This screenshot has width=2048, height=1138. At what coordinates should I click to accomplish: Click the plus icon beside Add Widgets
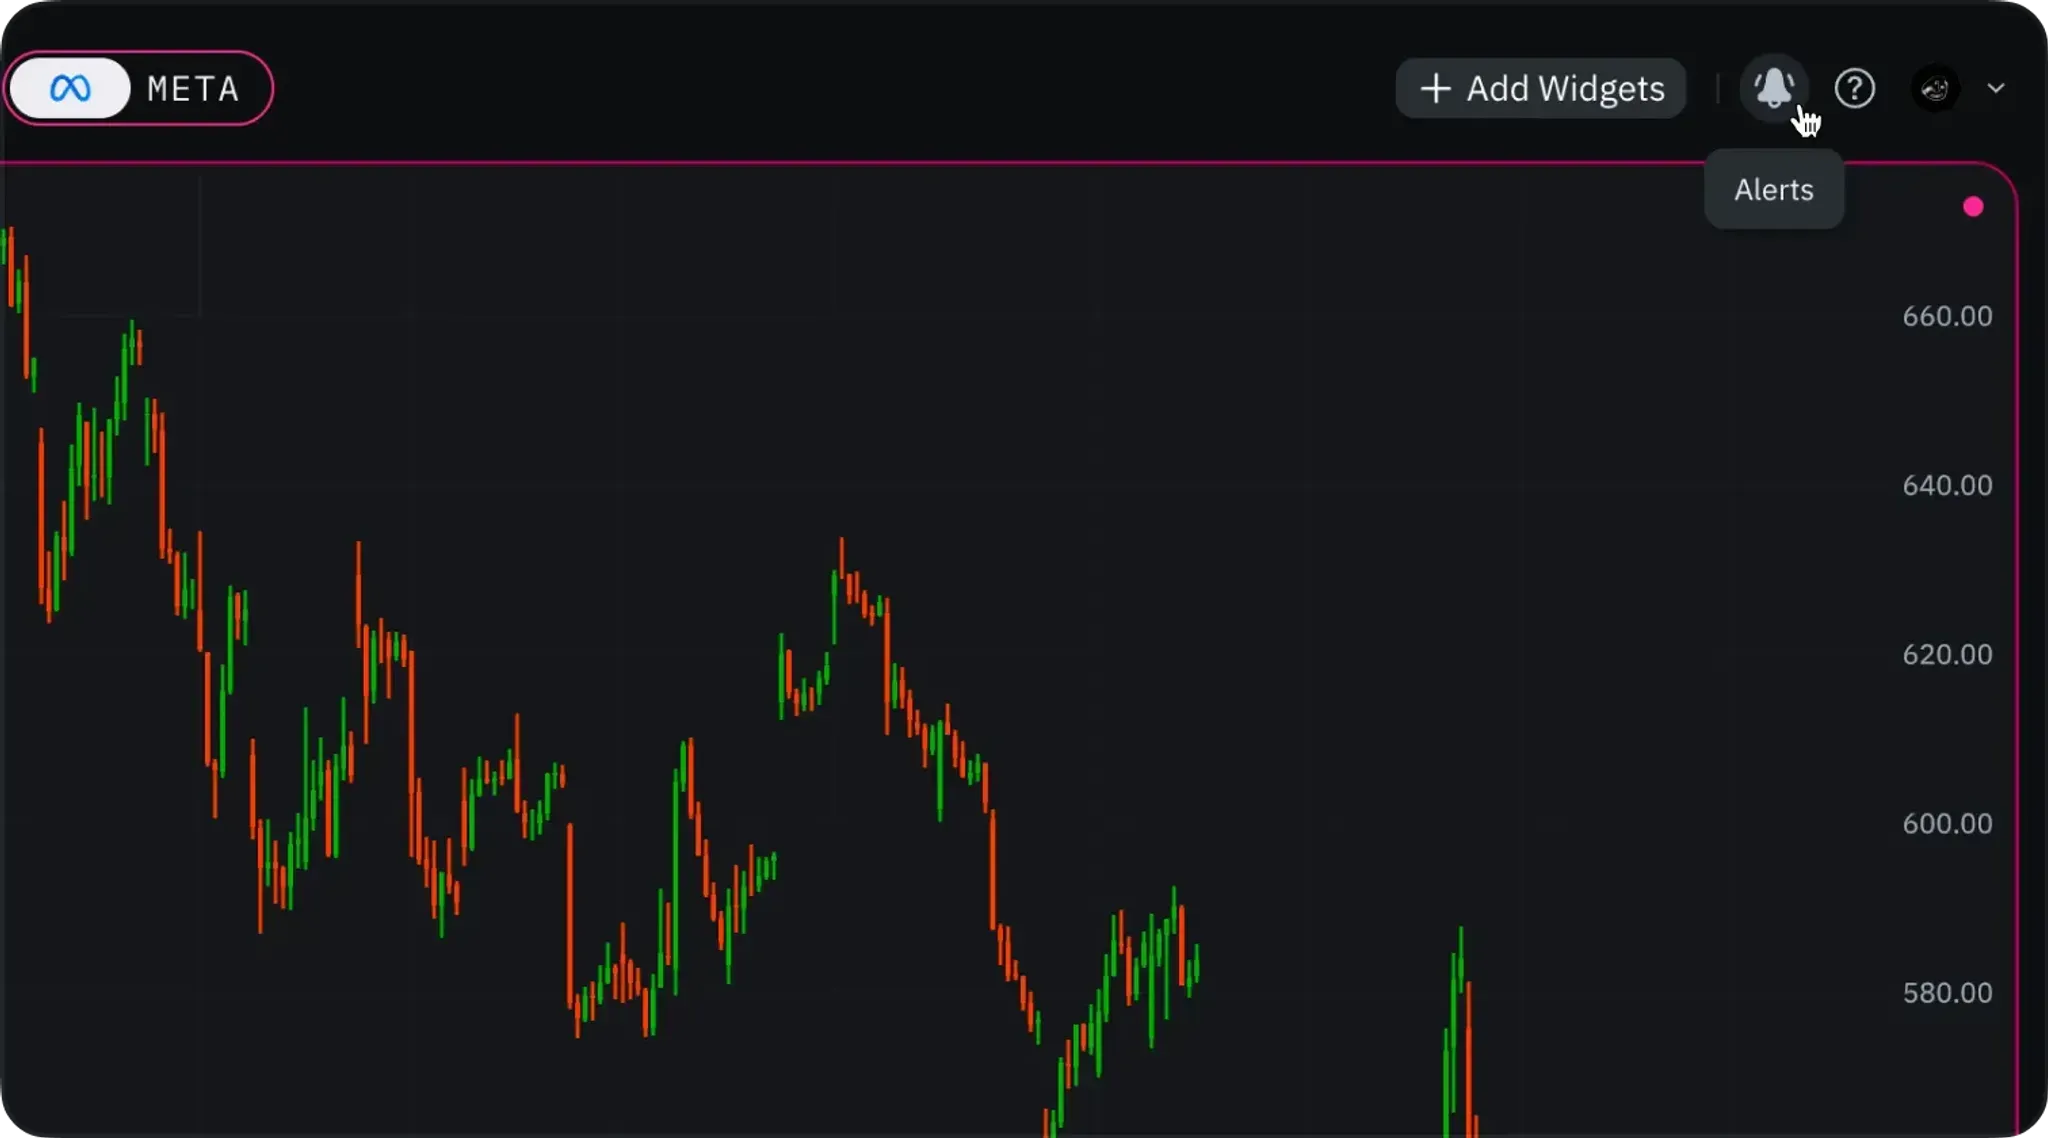(1435, 88)
